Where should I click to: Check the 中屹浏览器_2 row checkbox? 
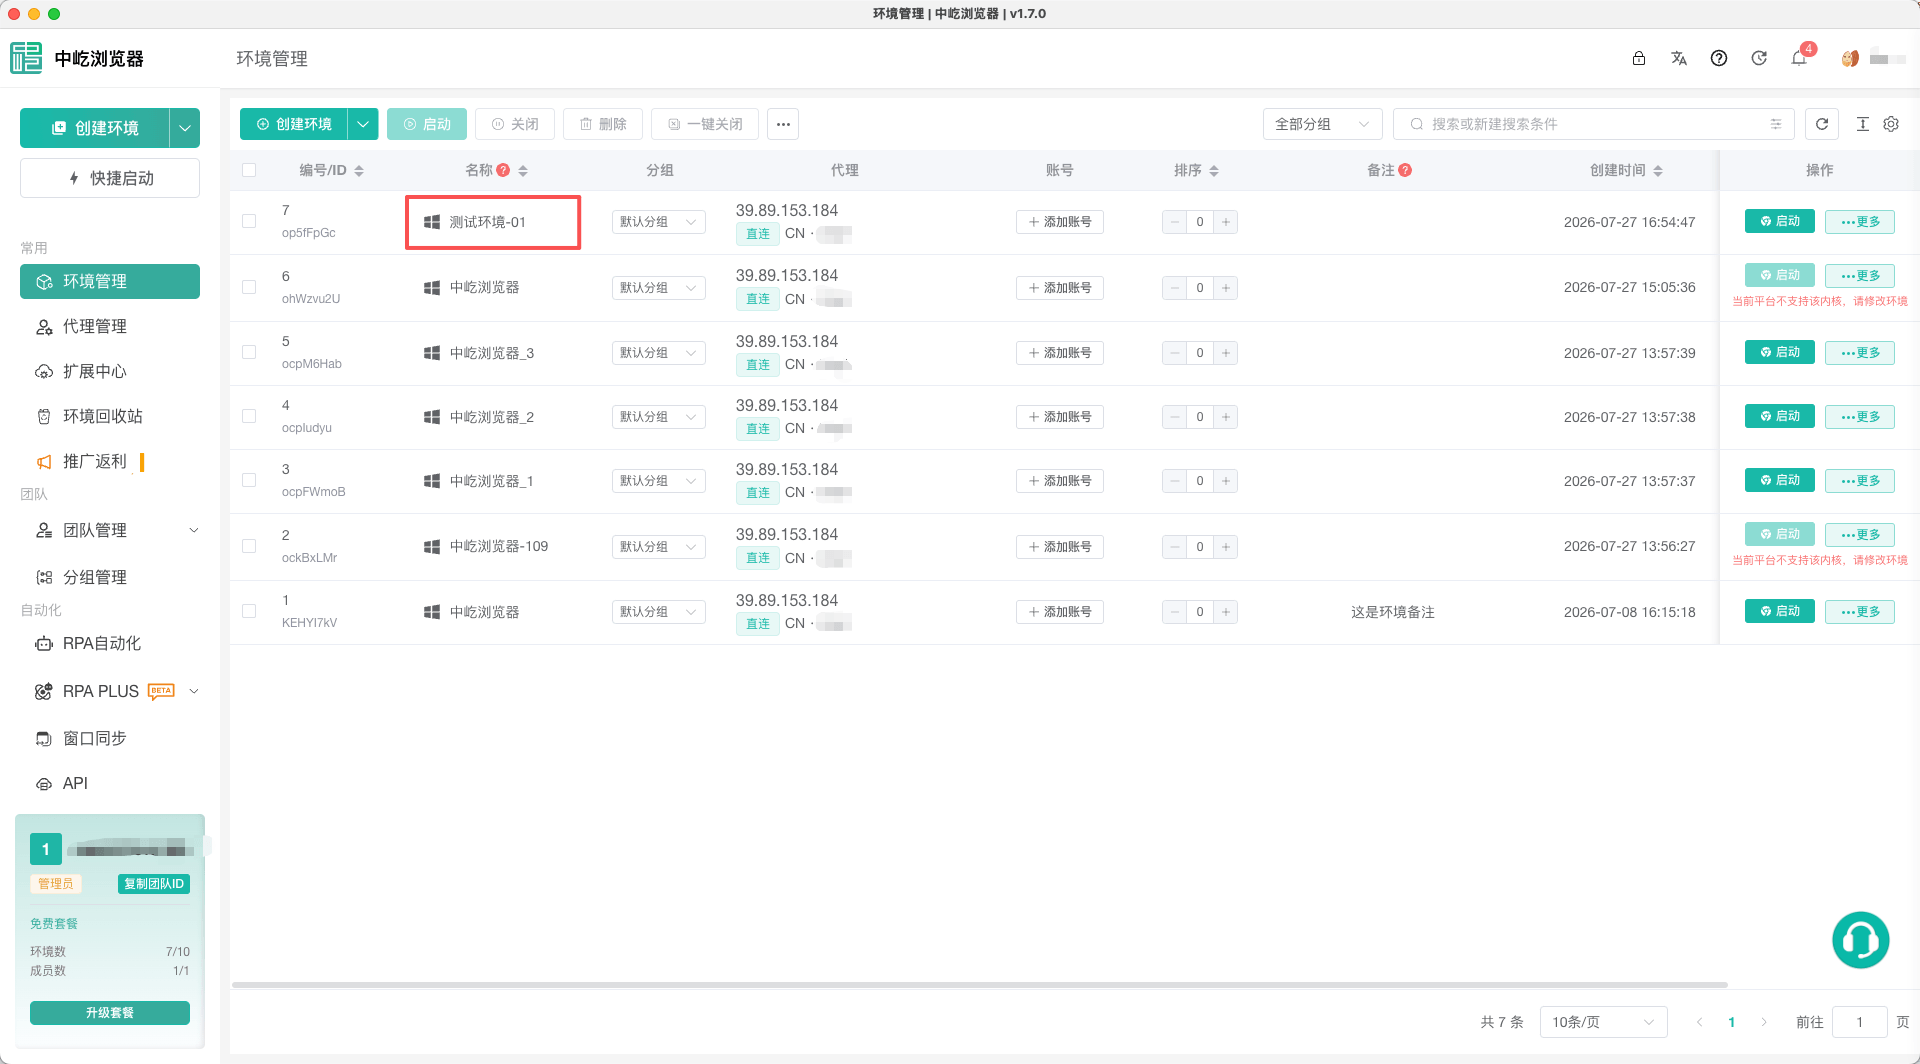click(x=249, y=416)
